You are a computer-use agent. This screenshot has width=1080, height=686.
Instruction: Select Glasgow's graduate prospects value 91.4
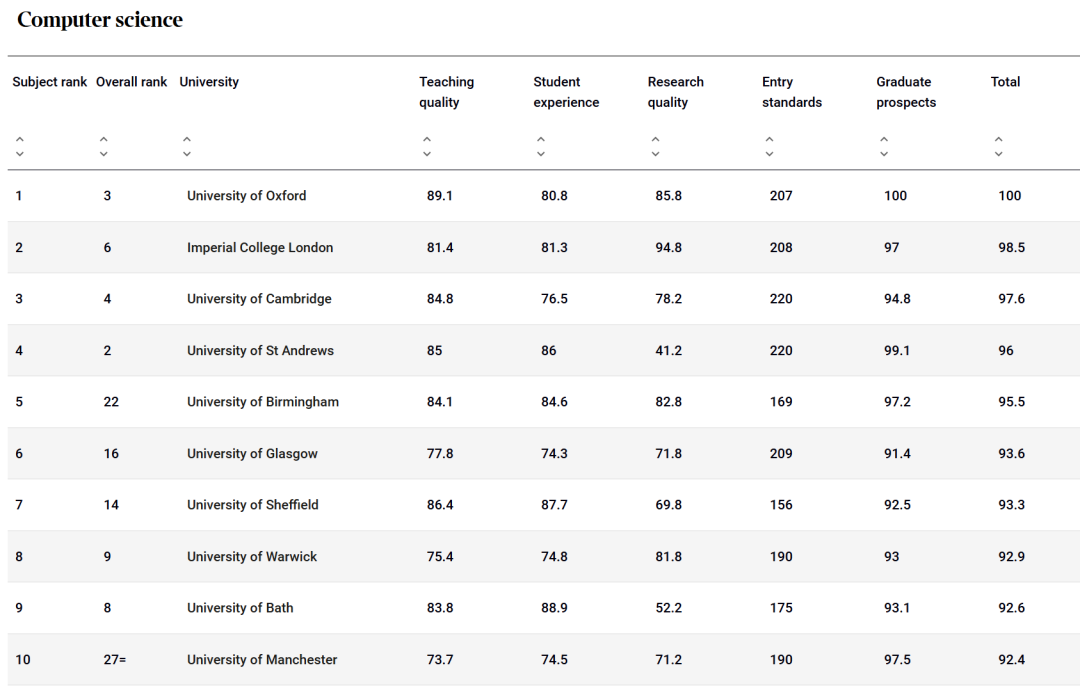(x=897, y=453)
